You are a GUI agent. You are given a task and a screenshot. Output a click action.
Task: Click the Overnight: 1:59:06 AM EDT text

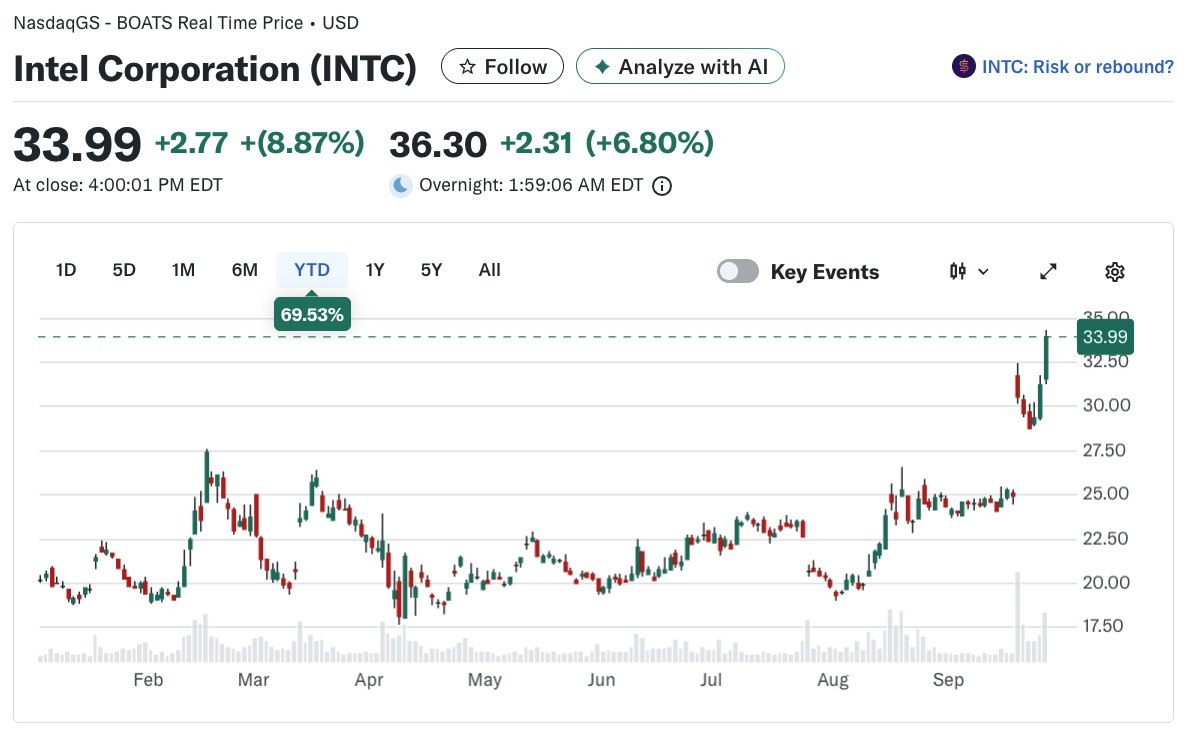(531, 185)
